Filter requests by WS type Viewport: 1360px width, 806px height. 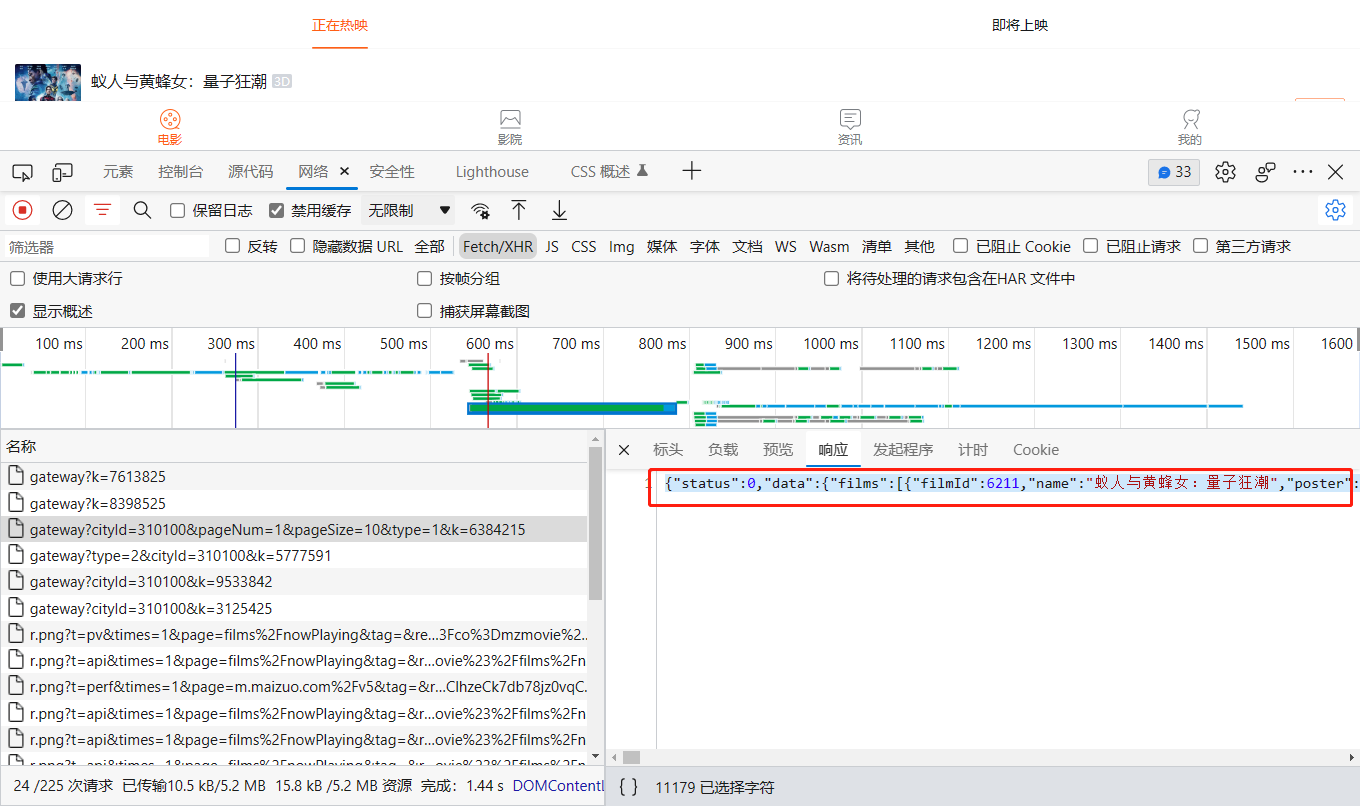(786, 246)
